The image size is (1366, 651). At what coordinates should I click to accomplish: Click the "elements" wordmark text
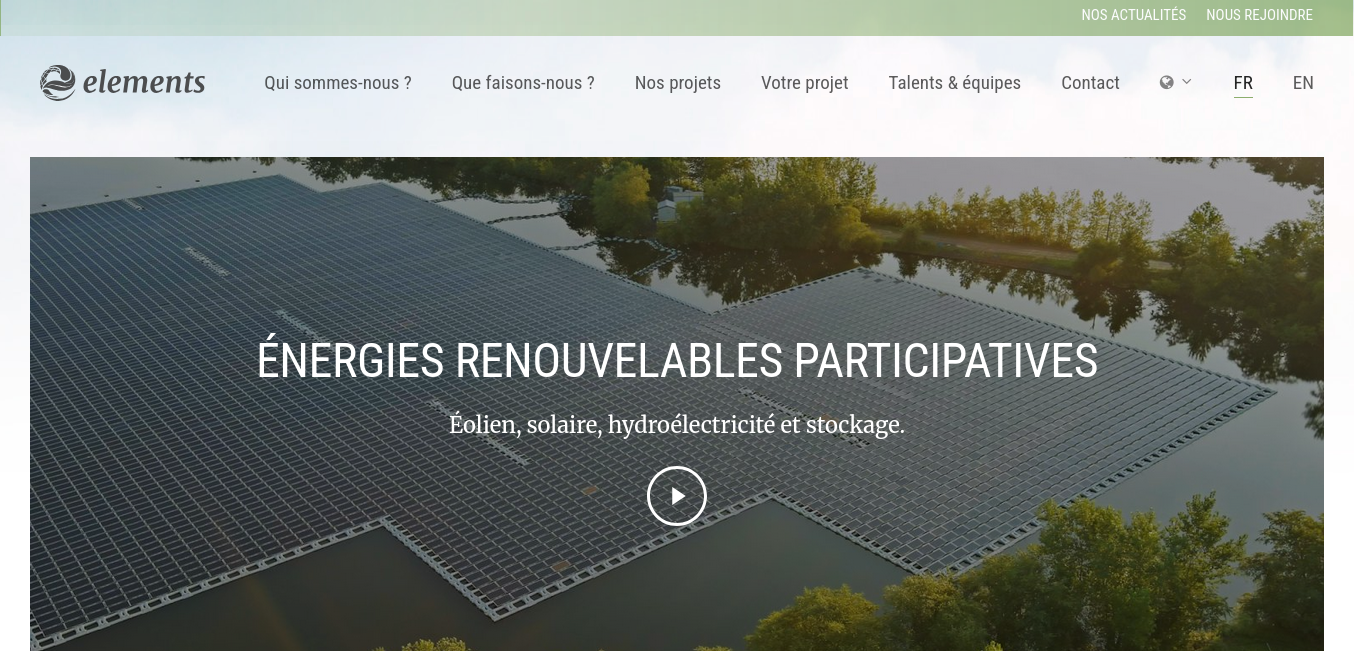[x=144, y=82]
